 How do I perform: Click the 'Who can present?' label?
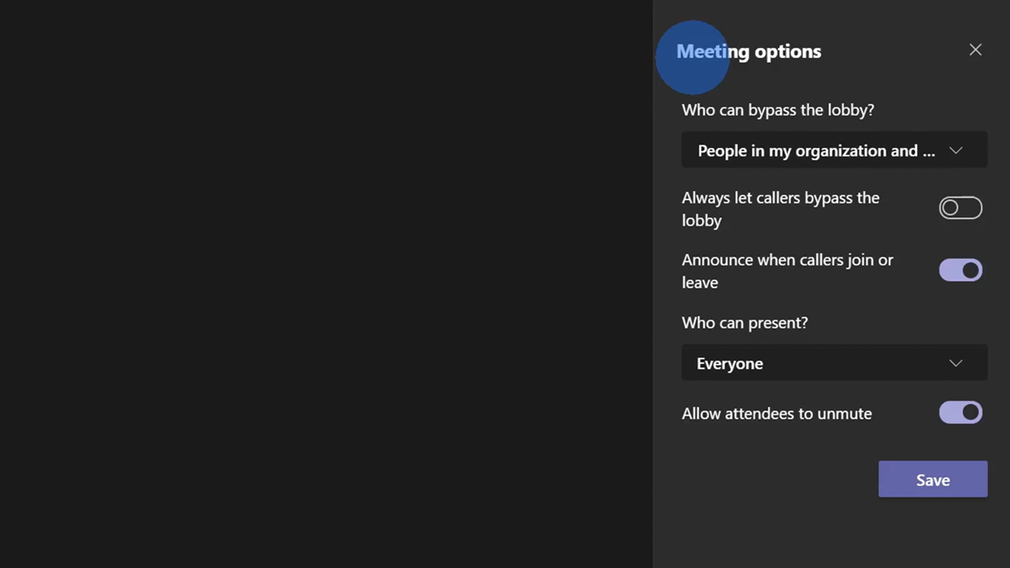(x=744, y=323)
